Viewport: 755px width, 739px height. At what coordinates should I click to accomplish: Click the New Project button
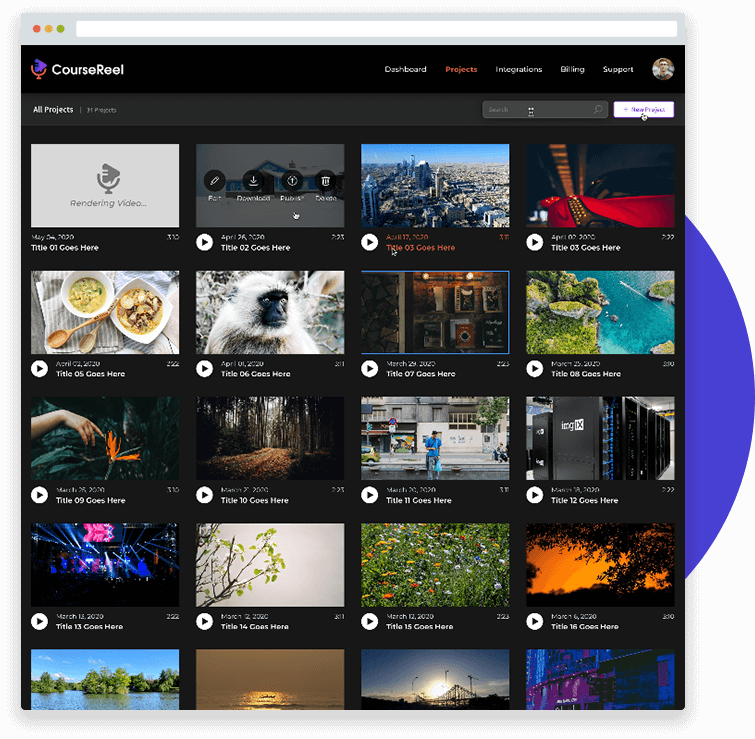coord(644,109)
